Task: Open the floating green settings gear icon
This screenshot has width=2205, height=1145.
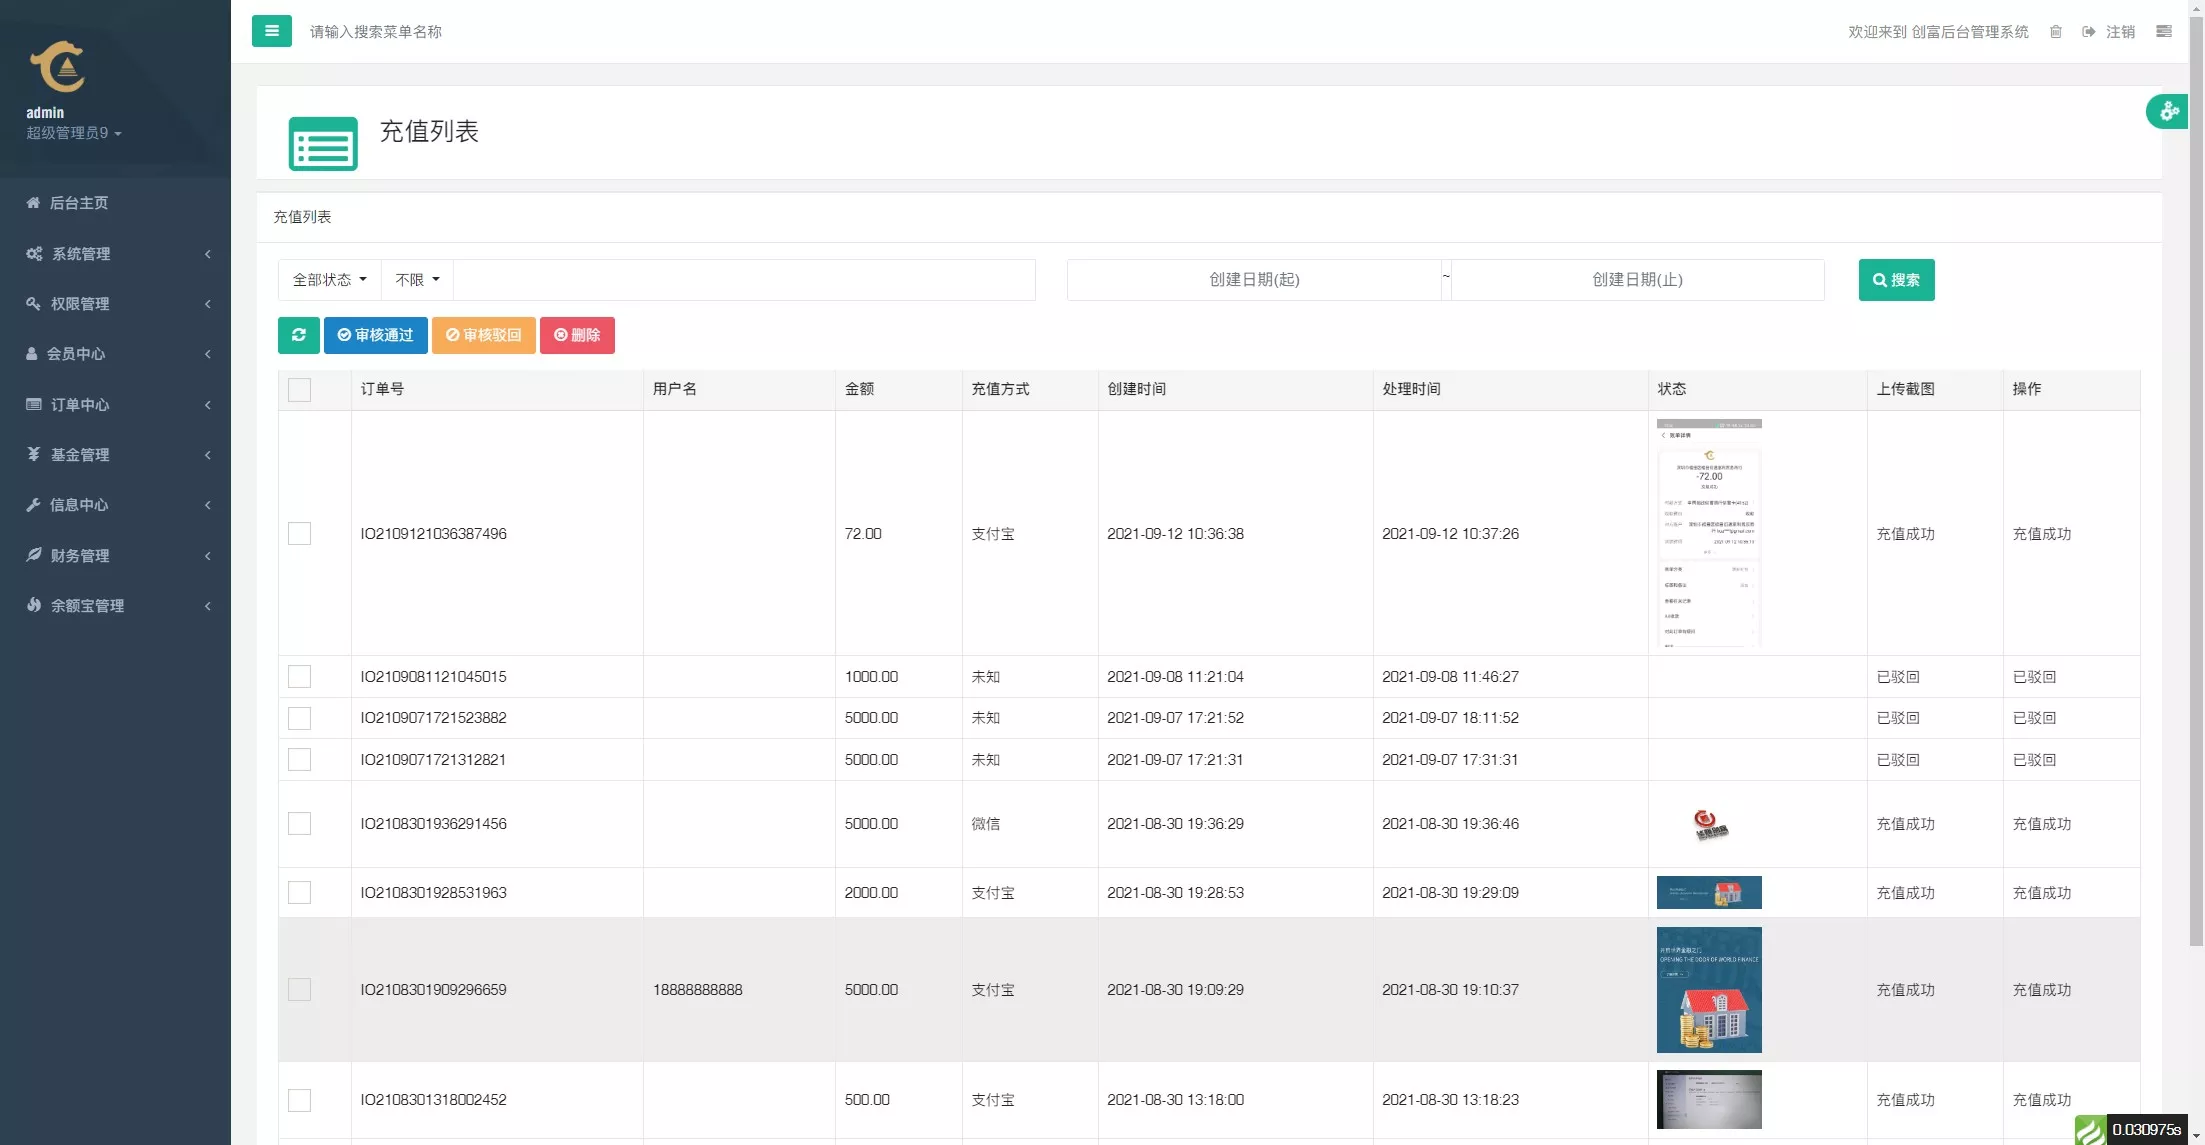Action: pos(2168,111)
